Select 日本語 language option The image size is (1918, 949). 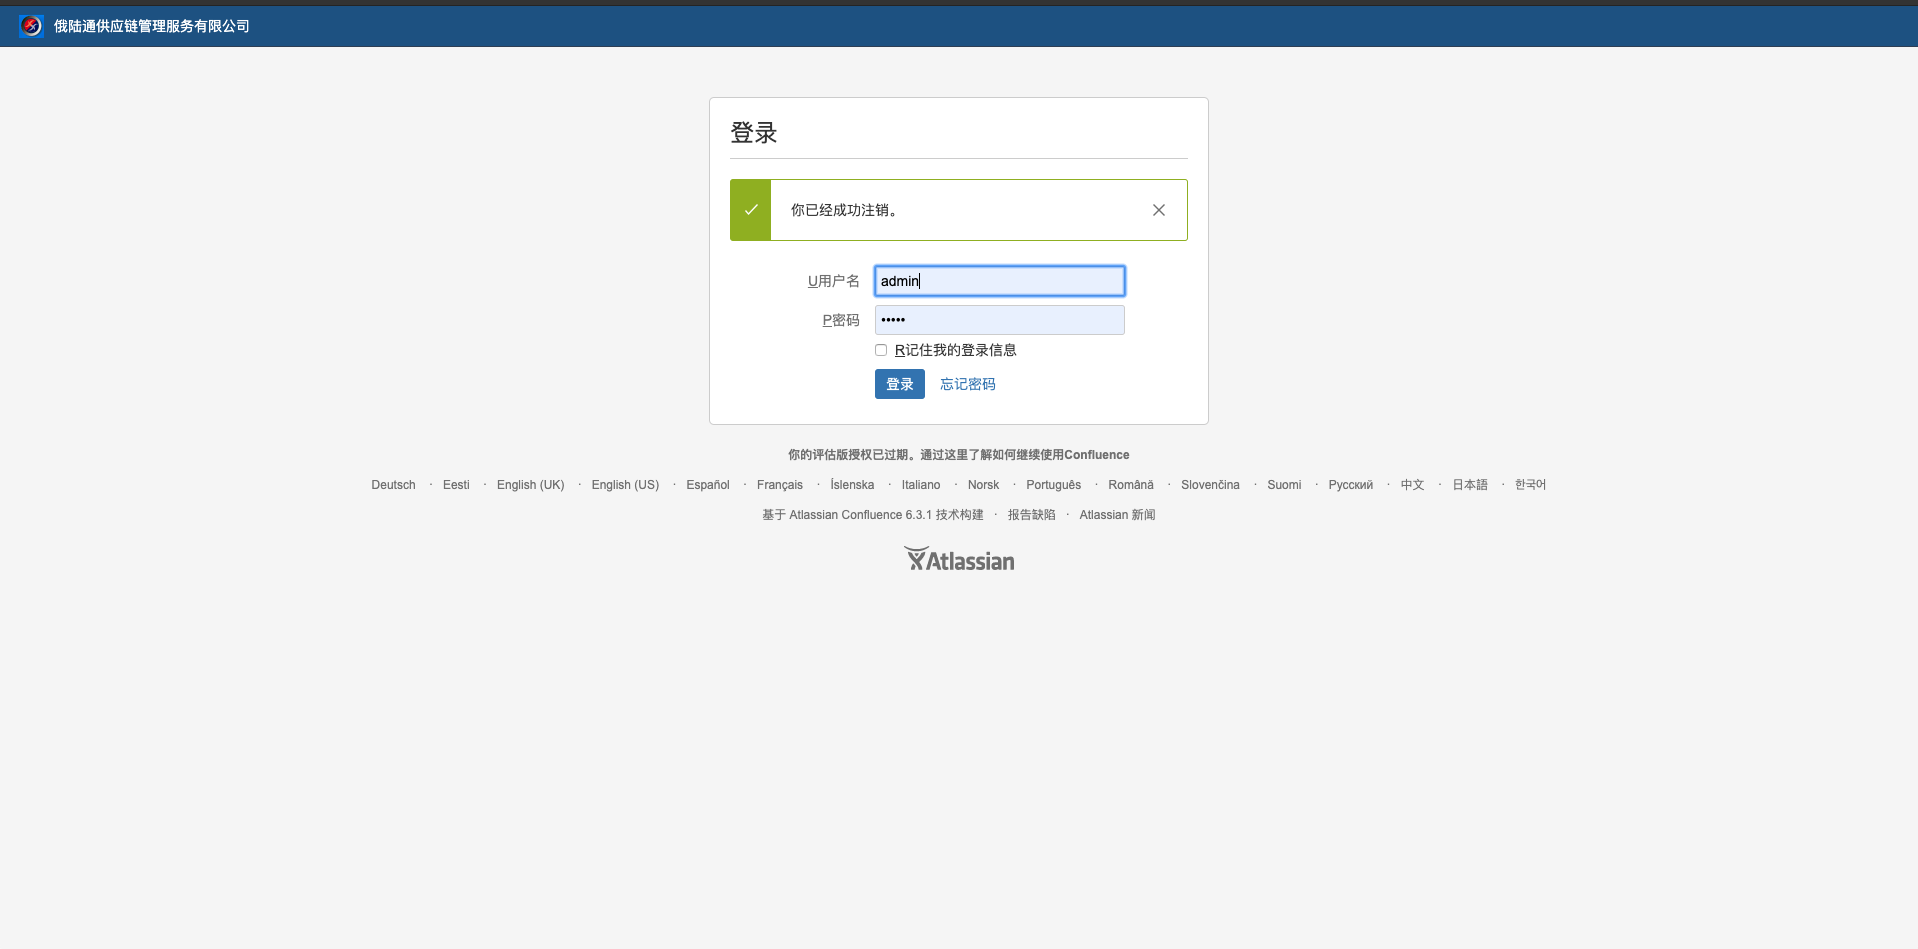pyautogui.click(x=1469, y=485)
